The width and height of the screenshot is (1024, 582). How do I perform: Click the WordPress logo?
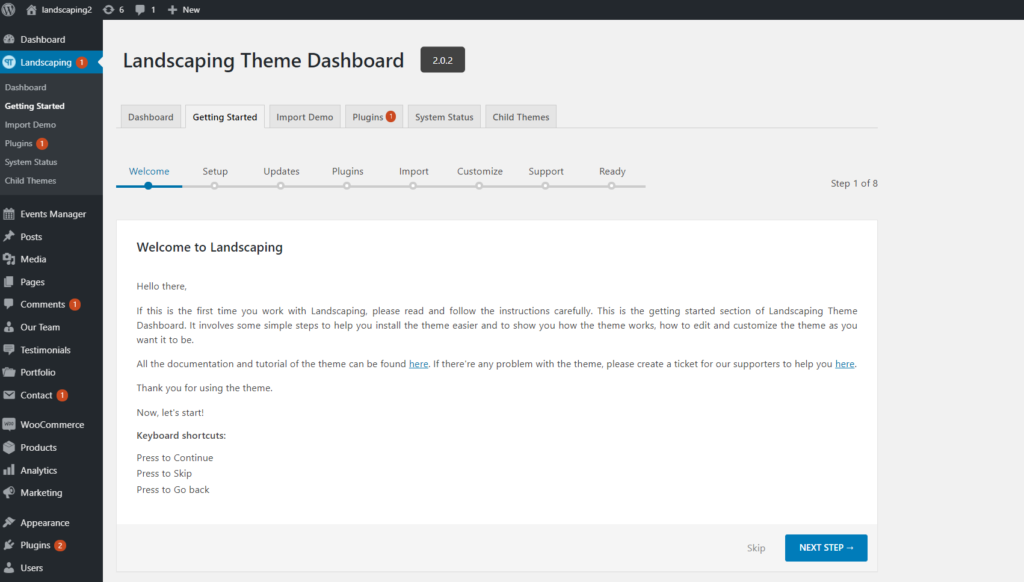tap(10, 10)
